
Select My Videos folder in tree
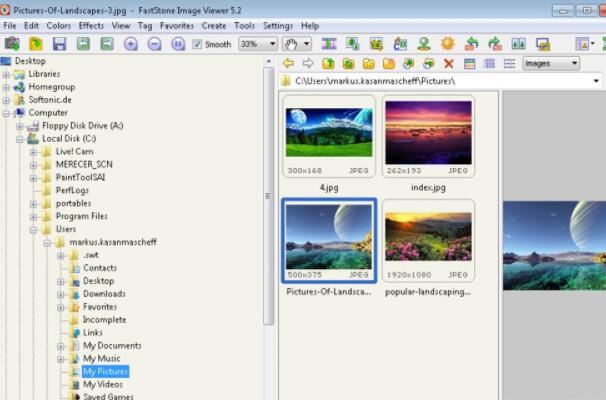point(102,384)
